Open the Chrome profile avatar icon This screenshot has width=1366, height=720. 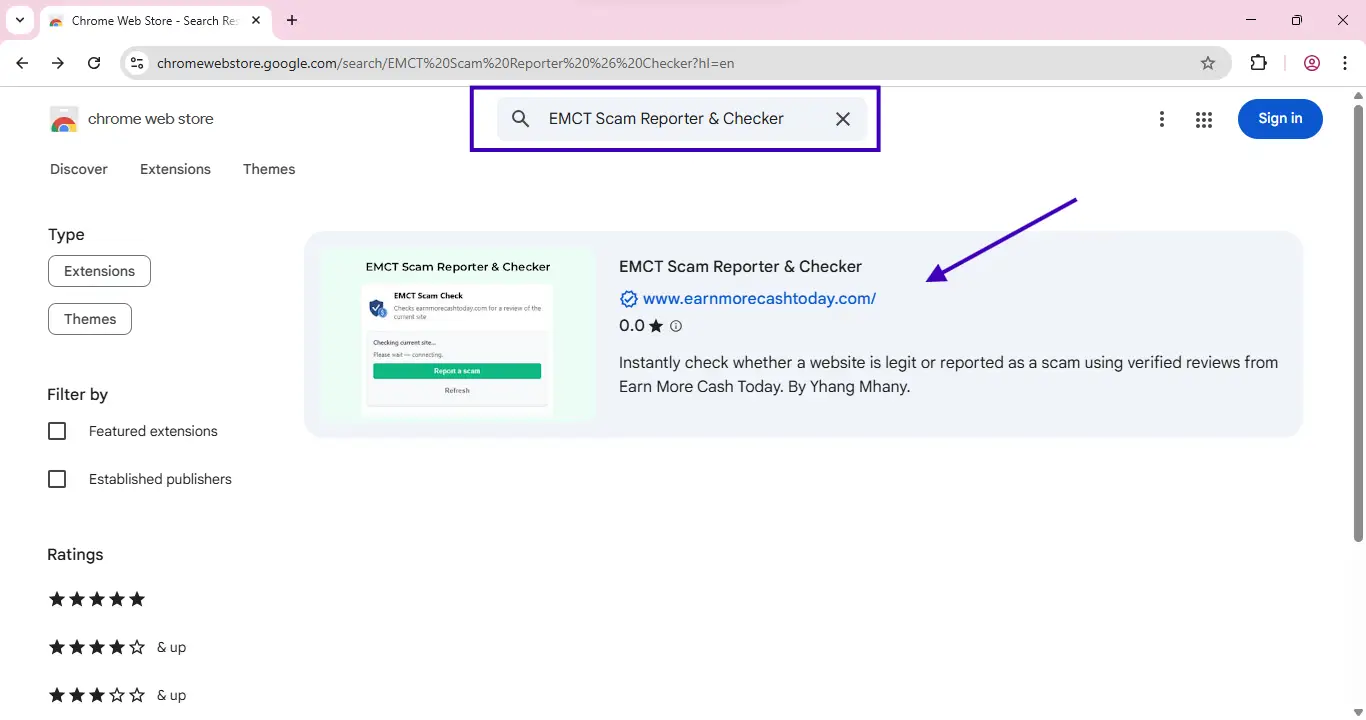(x=1311, y=63)
